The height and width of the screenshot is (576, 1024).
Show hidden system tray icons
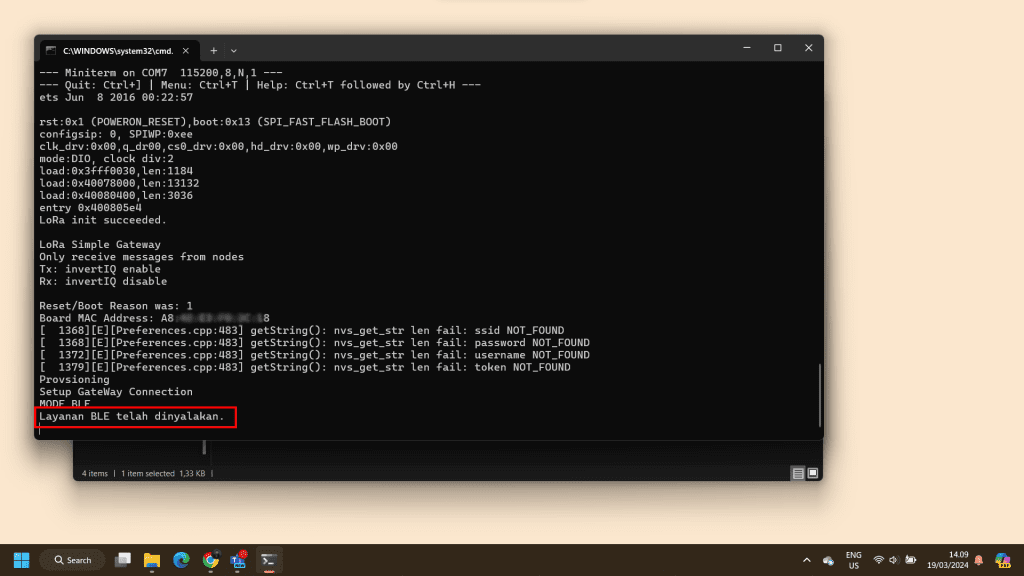point(806,560)
